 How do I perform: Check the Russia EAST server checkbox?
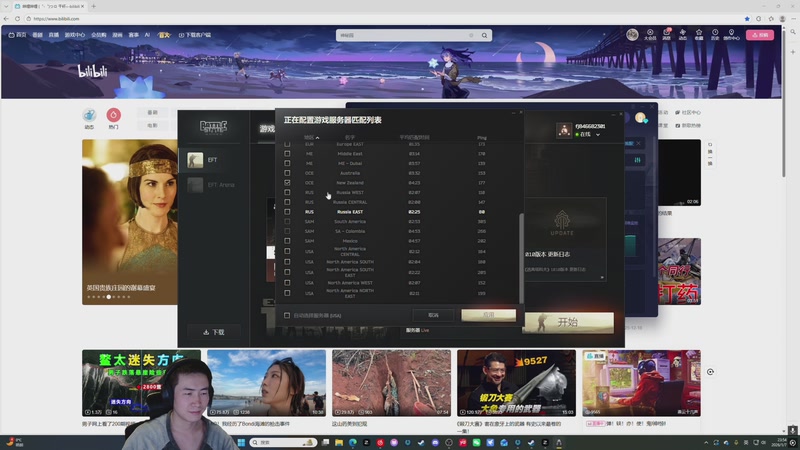pyautogui.click(x=287, y=212)
